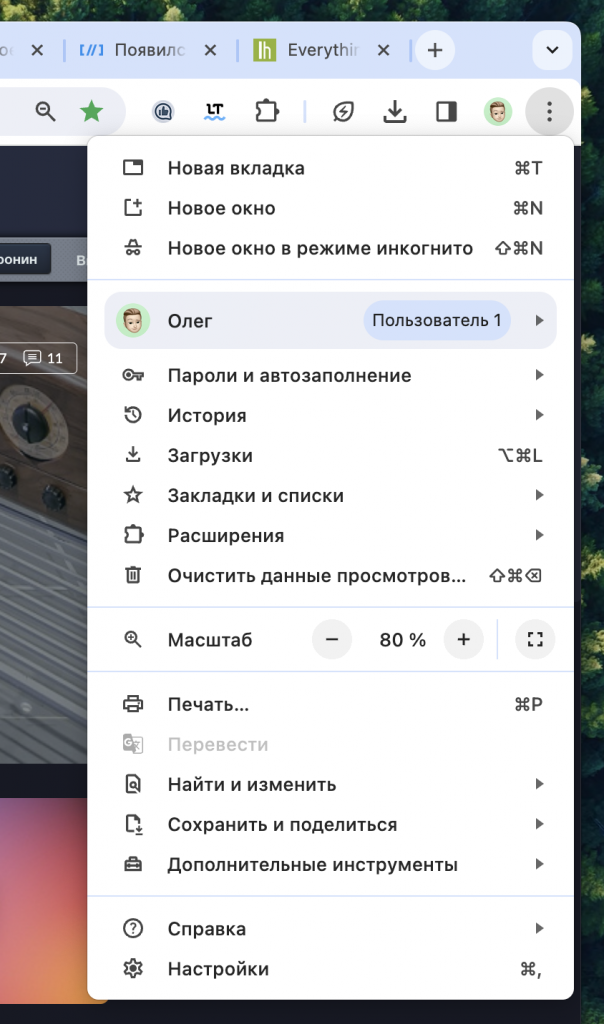Open a new tab with the plus button
Image resolution: width=604 pixels, height=1024 pixels.
[435, 50]
